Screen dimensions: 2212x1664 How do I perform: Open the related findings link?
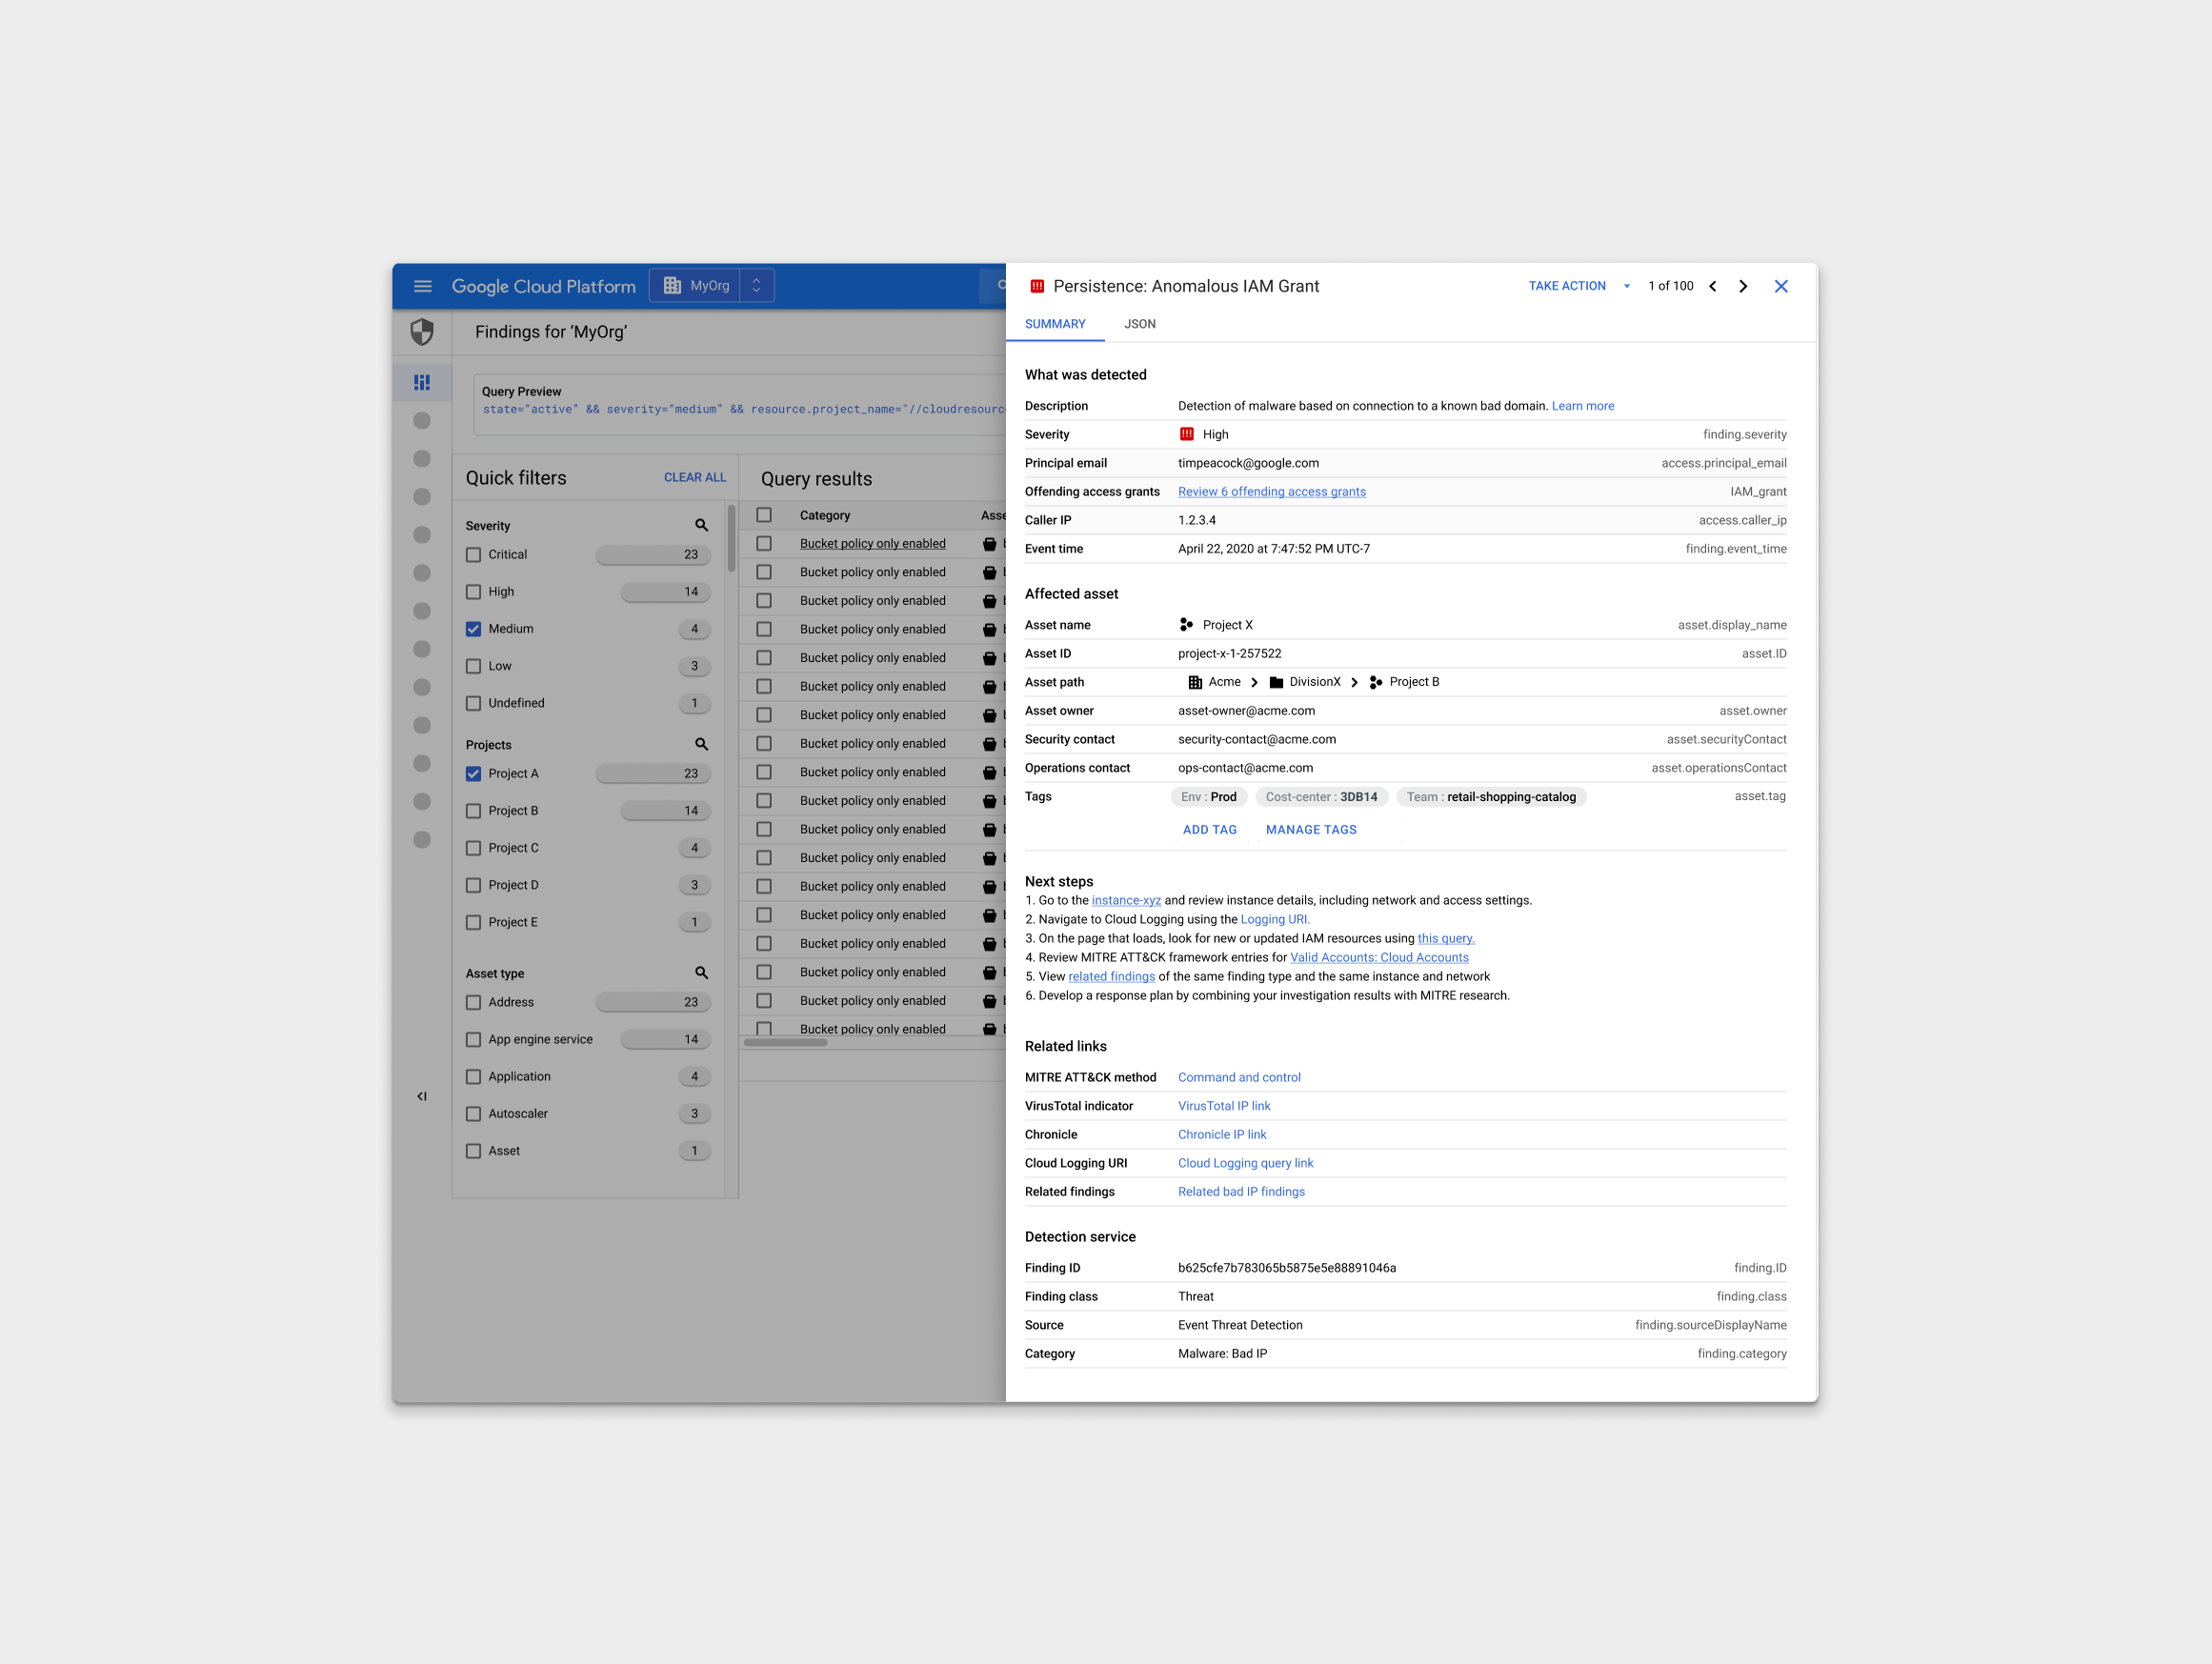click(x=1111, y=977)
